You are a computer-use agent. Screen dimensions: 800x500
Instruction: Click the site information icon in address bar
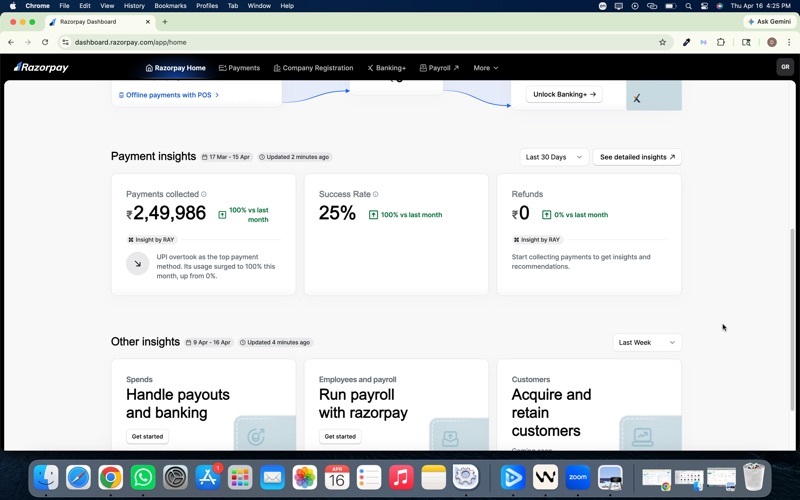point(65,42)
